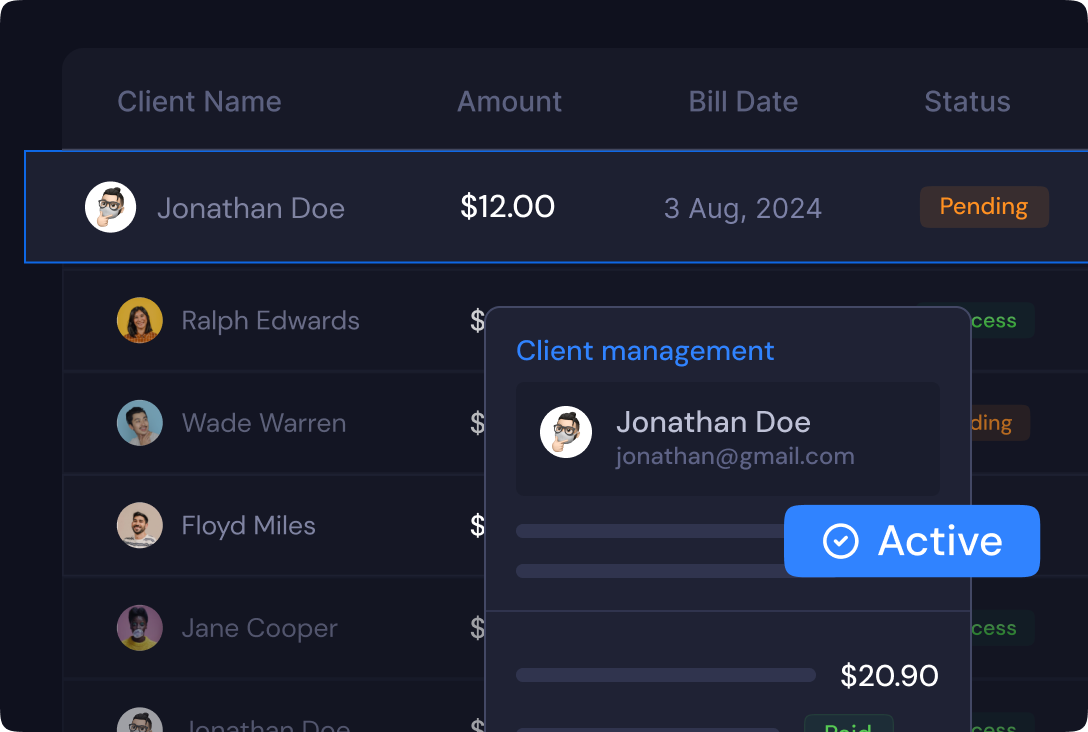
Task: Sort by the Amount column header
Action: coord(509,102)
